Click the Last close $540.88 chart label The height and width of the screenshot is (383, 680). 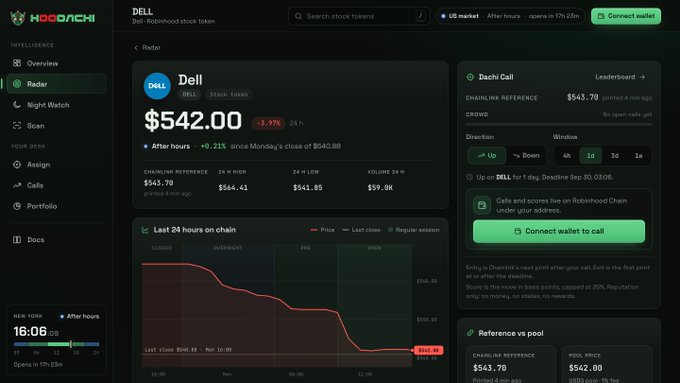[x=188, y=350]
